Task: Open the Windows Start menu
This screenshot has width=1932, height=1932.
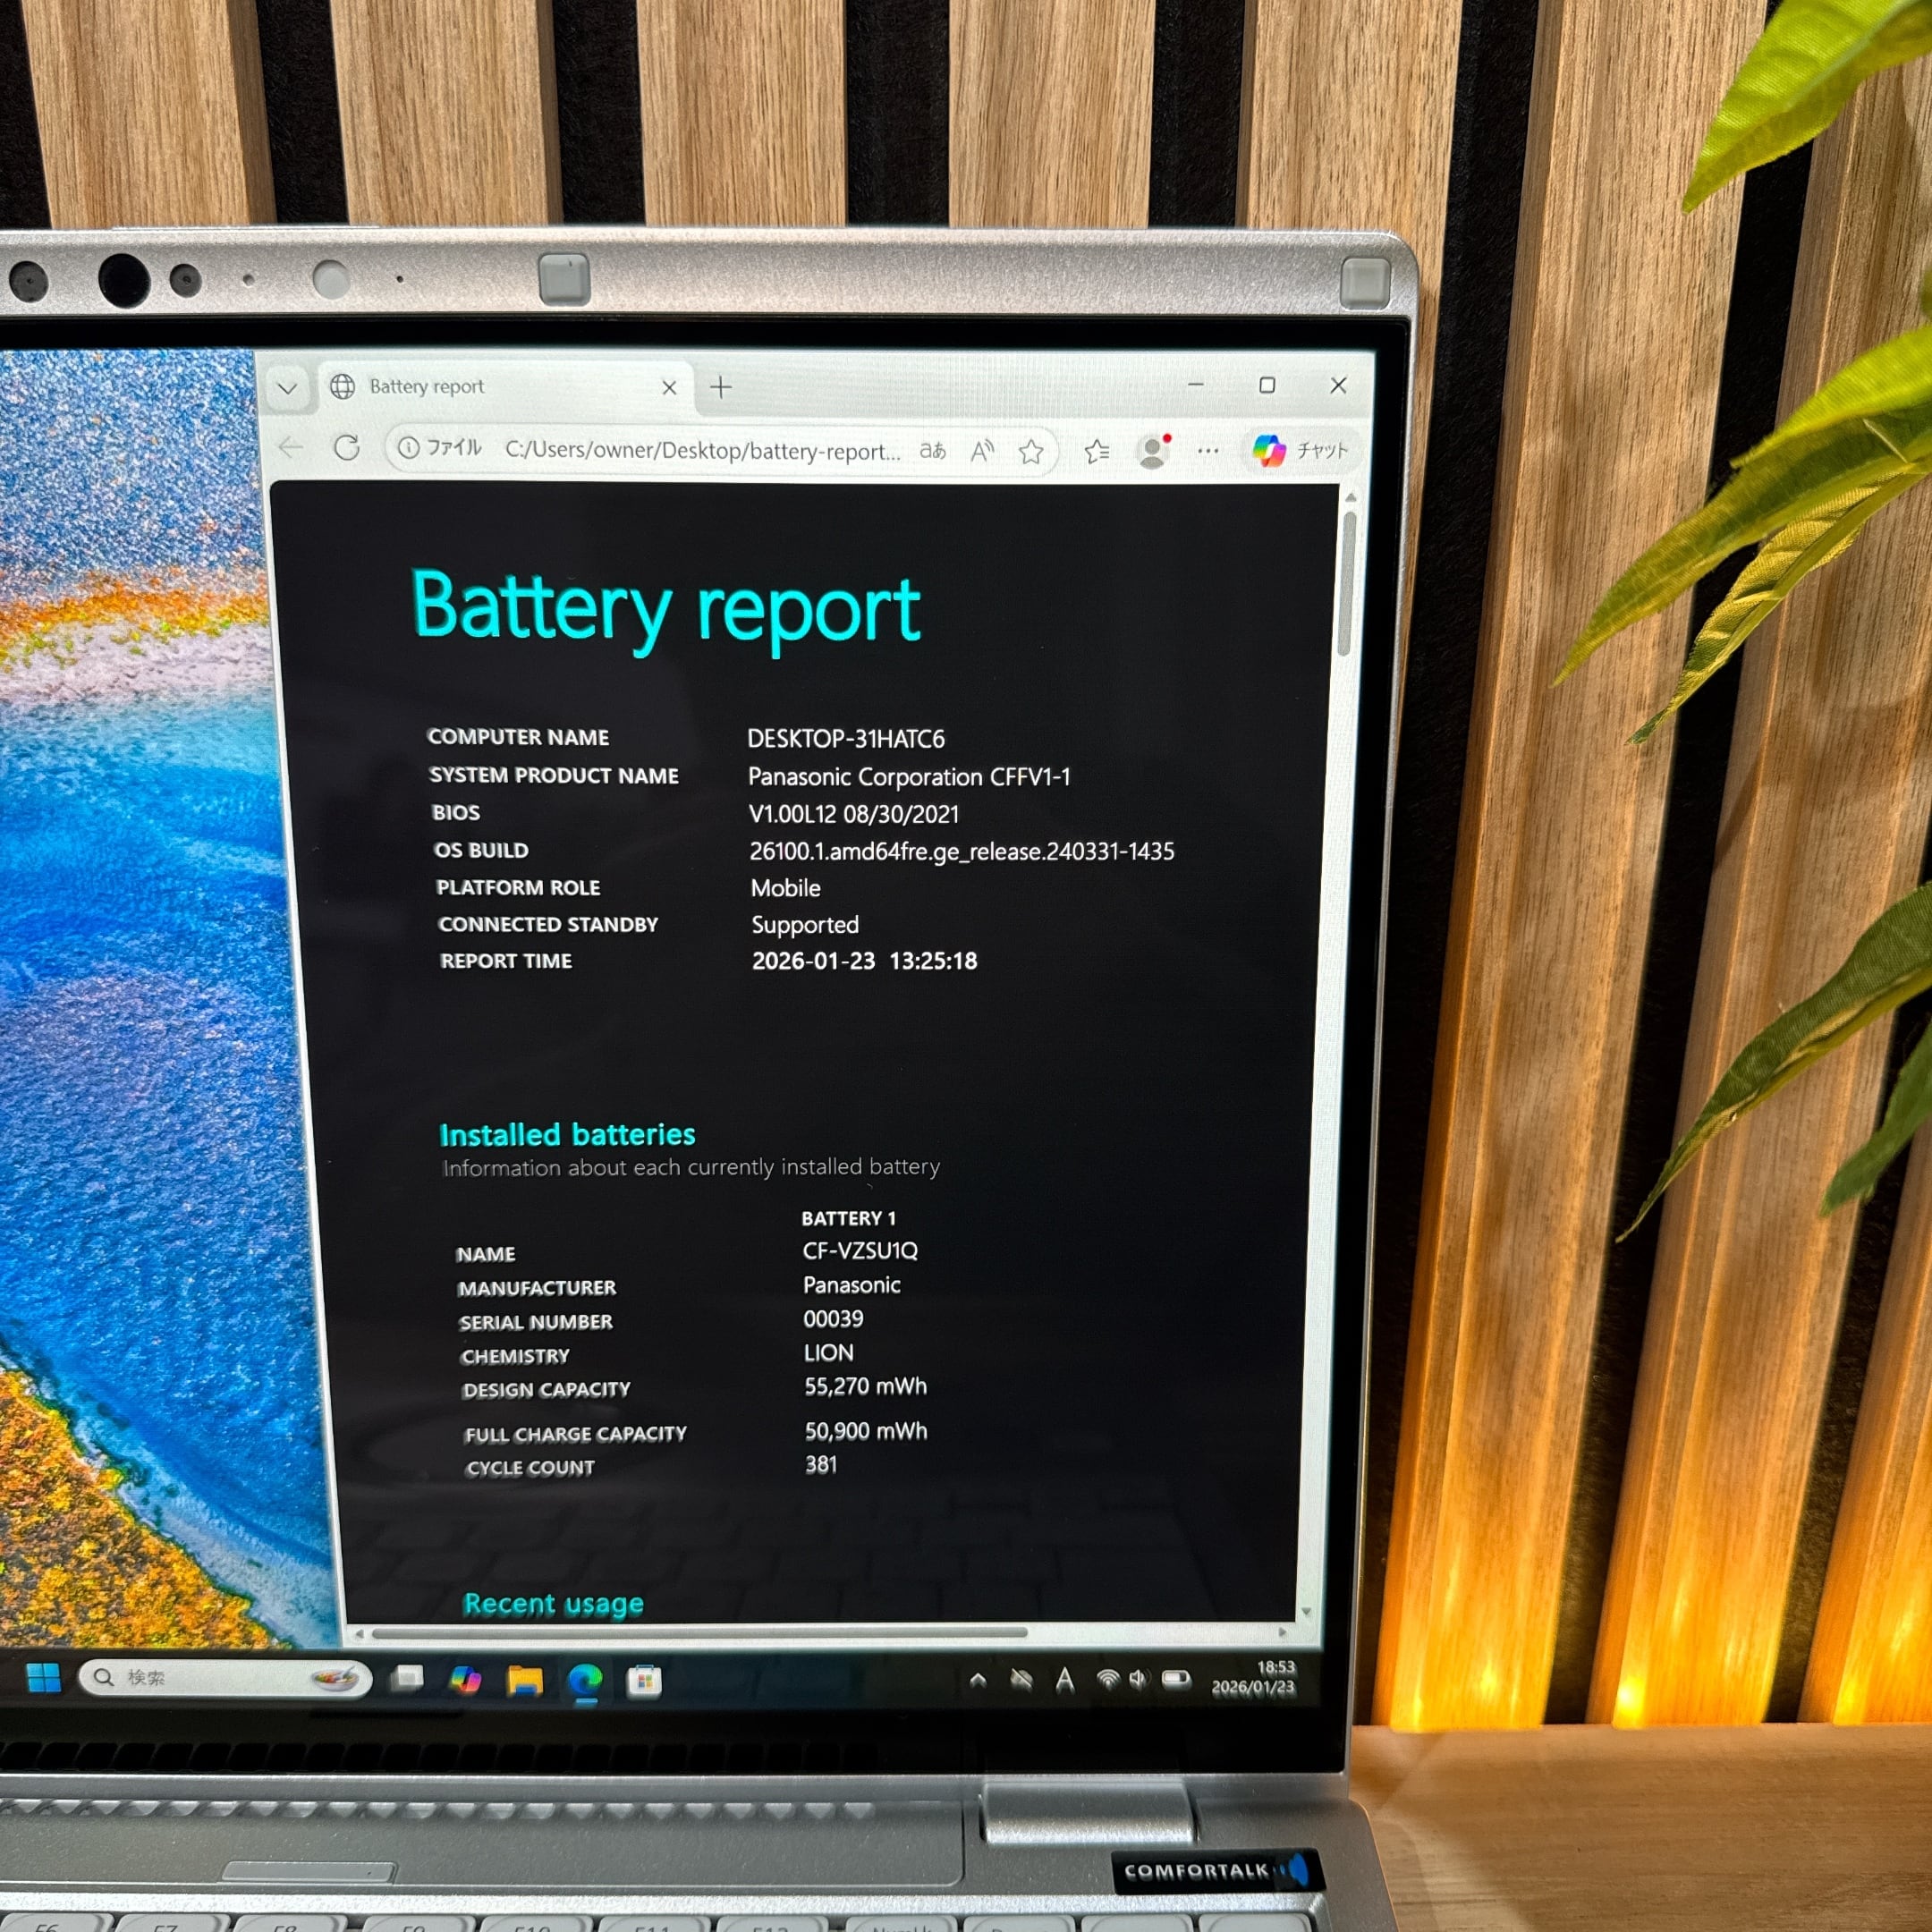Action: pos(44,1677)
